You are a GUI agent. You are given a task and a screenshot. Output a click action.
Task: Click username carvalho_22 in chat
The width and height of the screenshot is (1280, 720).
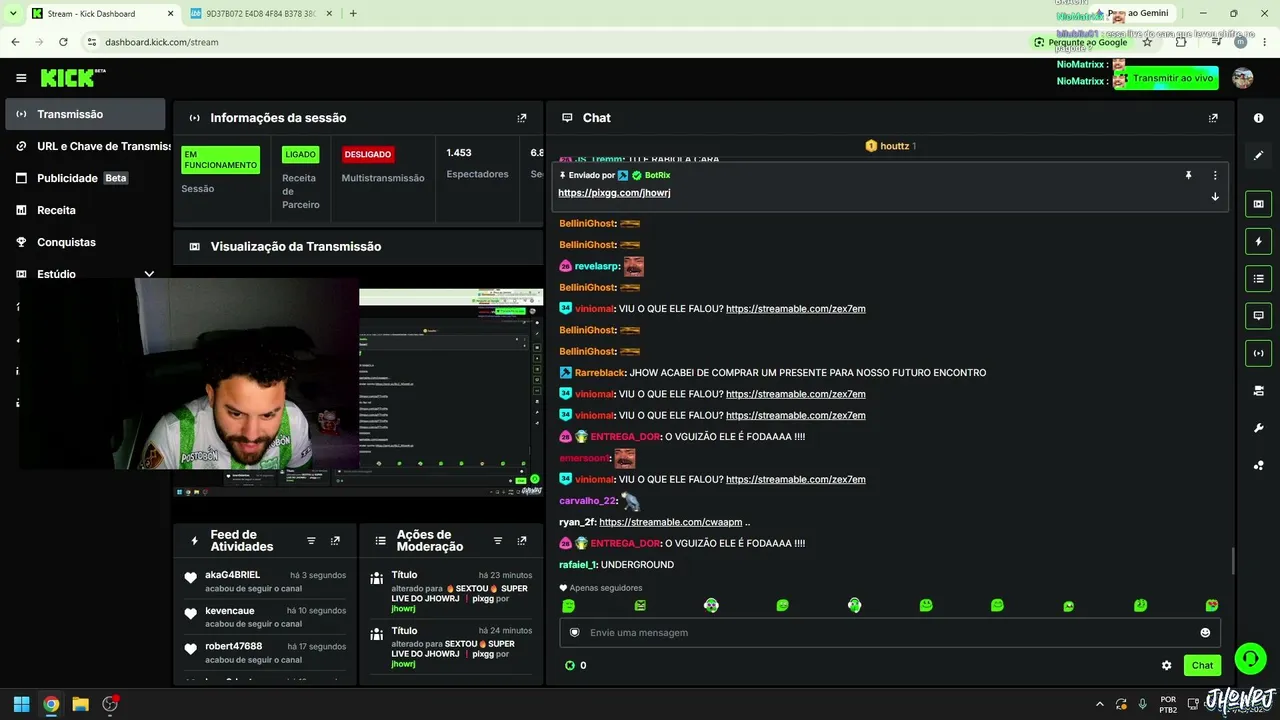(x=588, y=501)
